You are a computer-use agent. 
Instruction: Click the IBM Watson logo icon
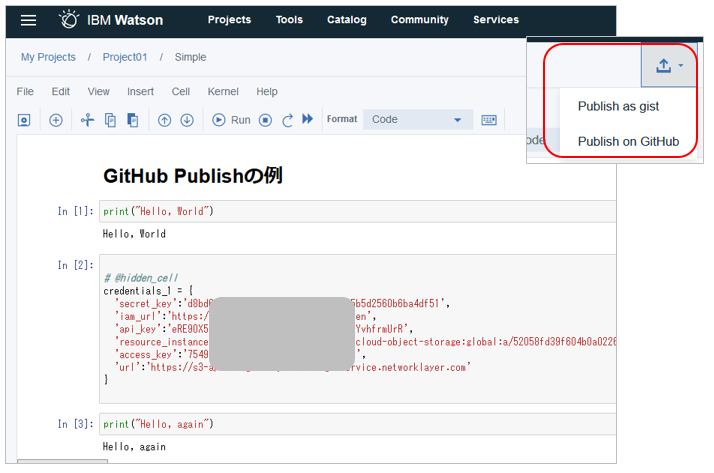click(69, 20)
